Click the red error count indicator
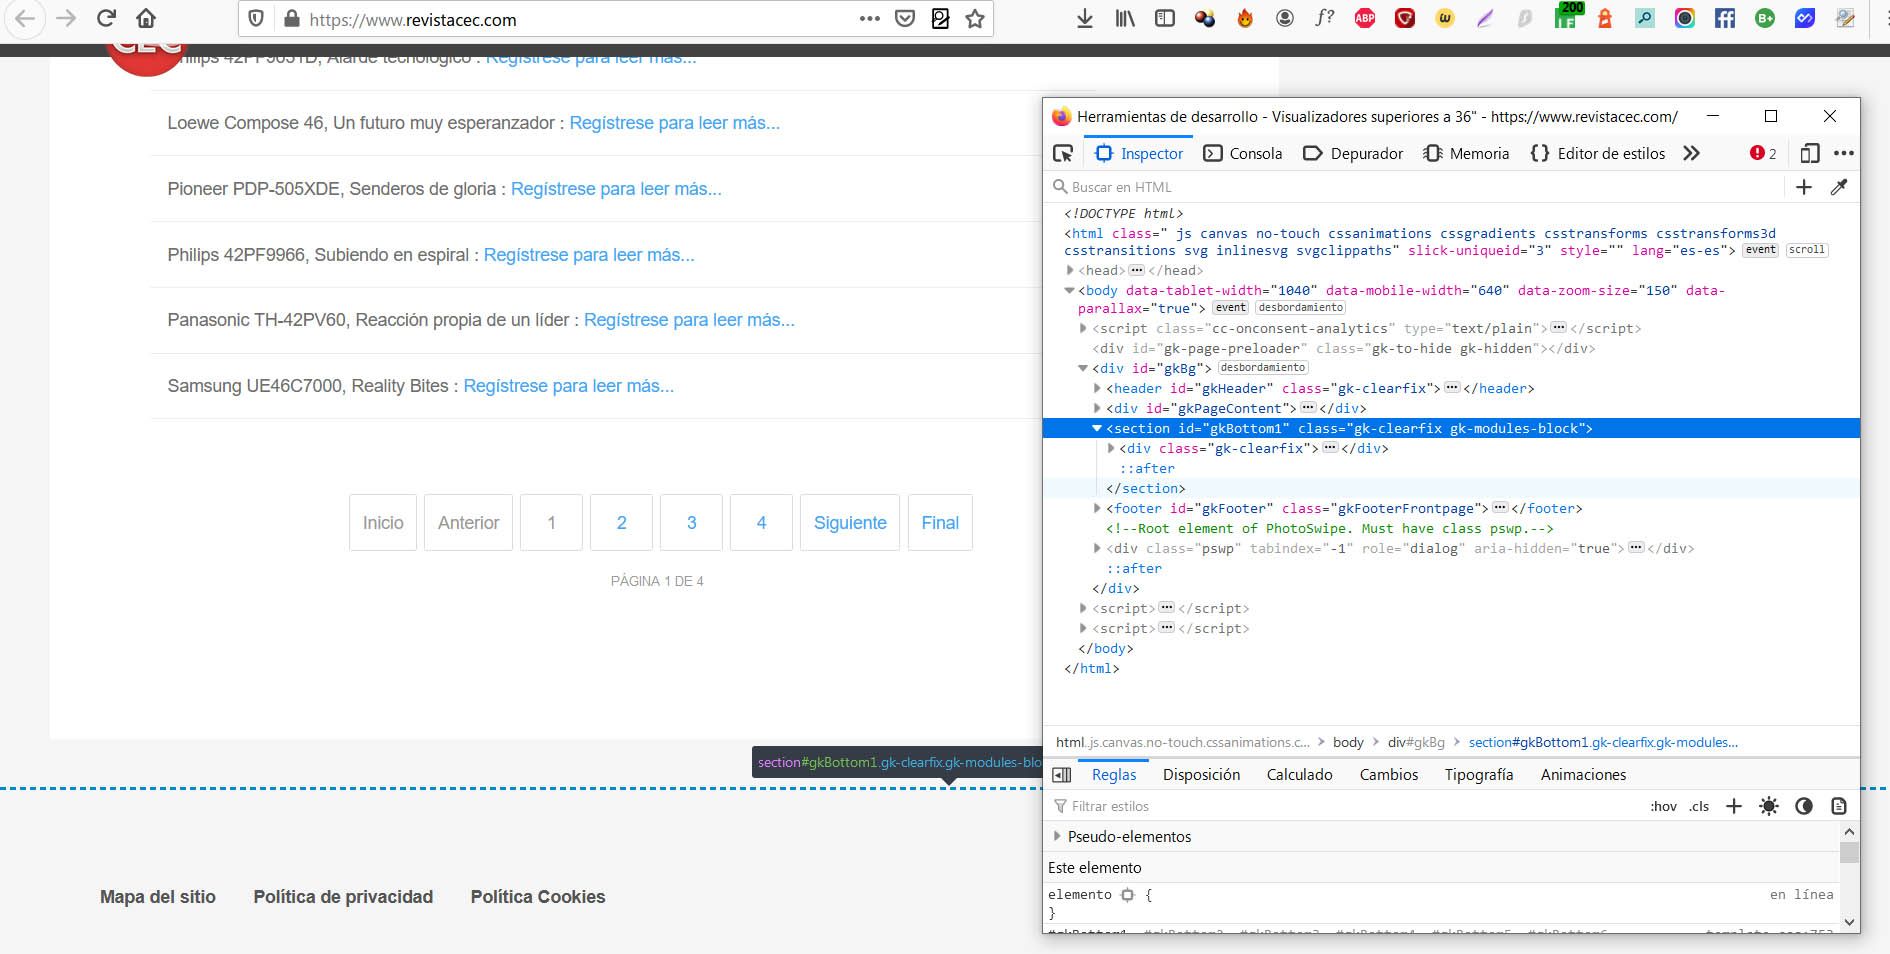 click(x=1763, y=153)
